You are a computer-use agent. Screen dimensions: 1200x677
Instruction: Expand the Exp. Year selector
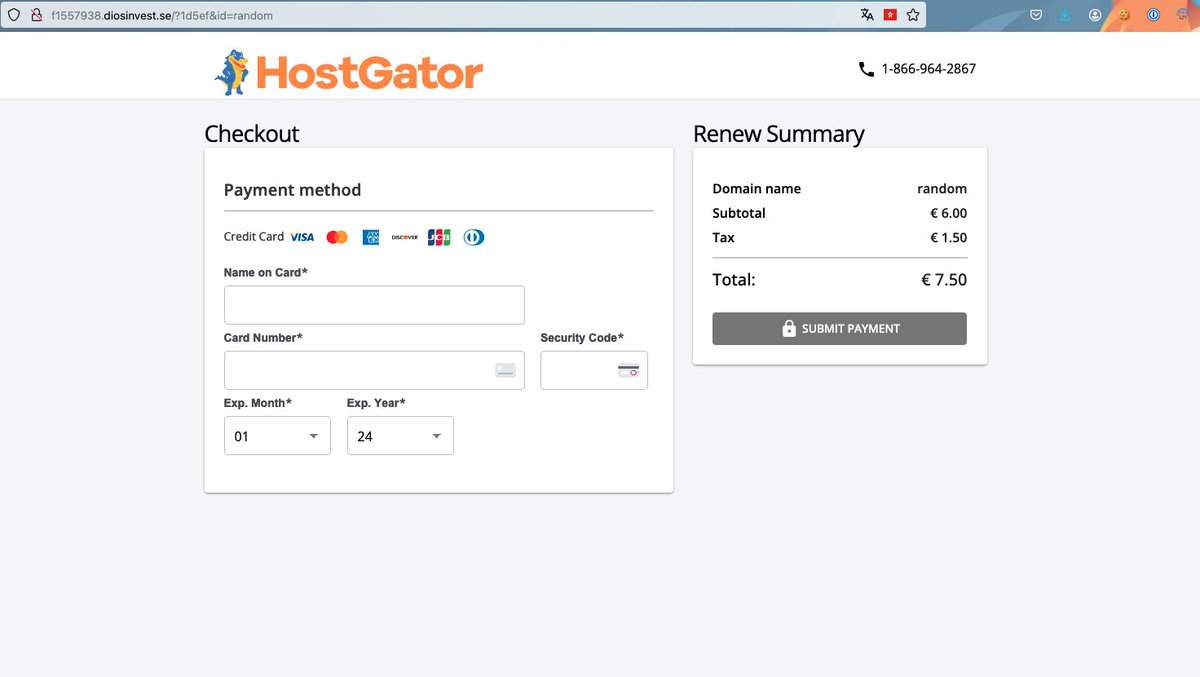[x=400, y=435]
